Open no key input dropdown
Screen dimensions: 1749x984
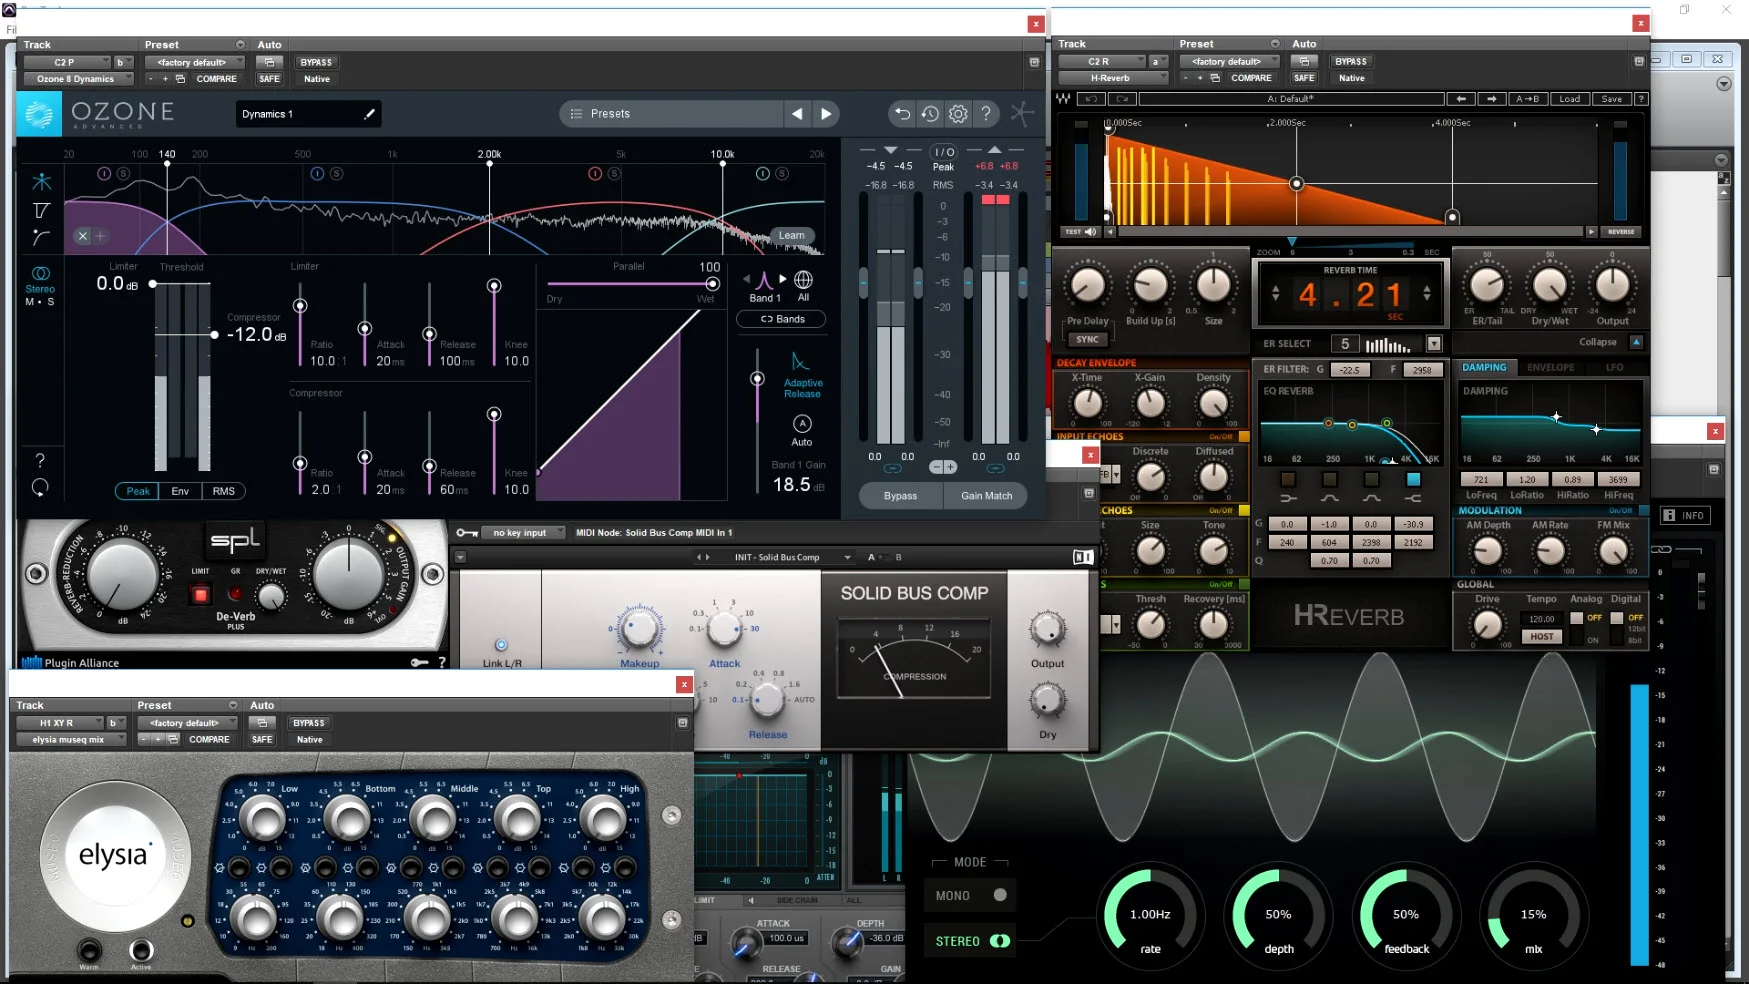click(525, 533)
